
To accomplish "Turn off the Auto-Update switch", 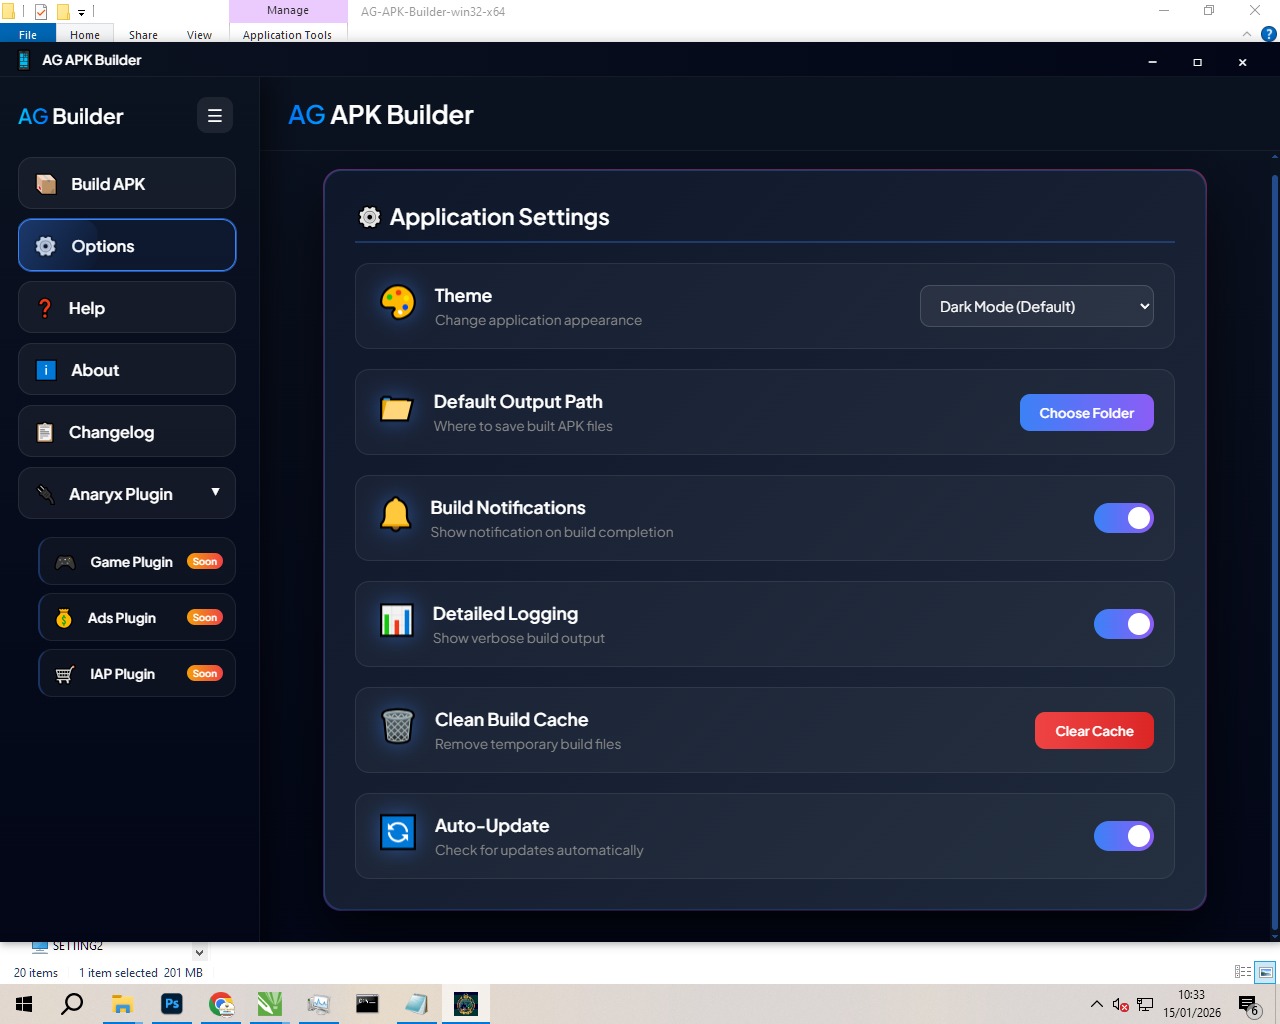I will pos(1124,836).
